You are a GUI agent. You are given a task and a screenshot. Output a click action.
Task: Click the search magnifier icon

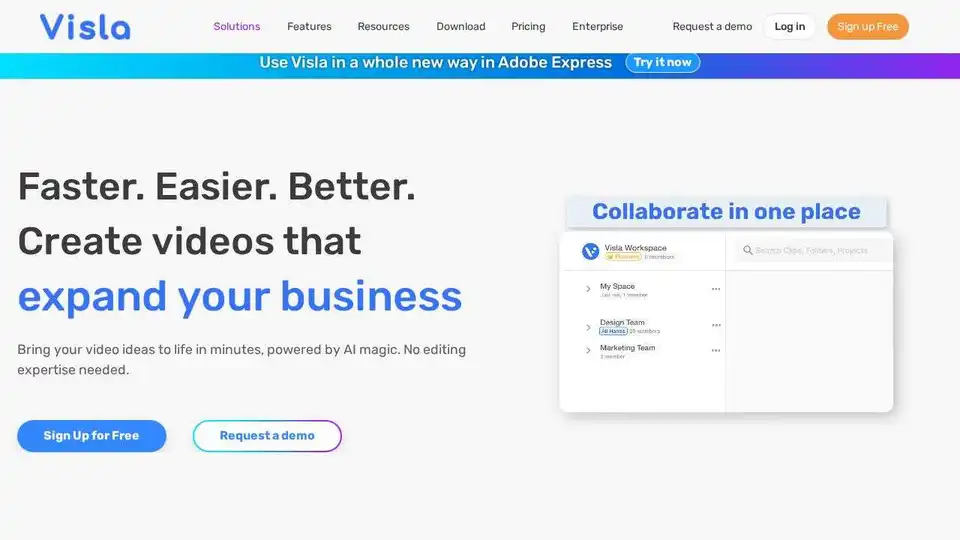(748, 250)
